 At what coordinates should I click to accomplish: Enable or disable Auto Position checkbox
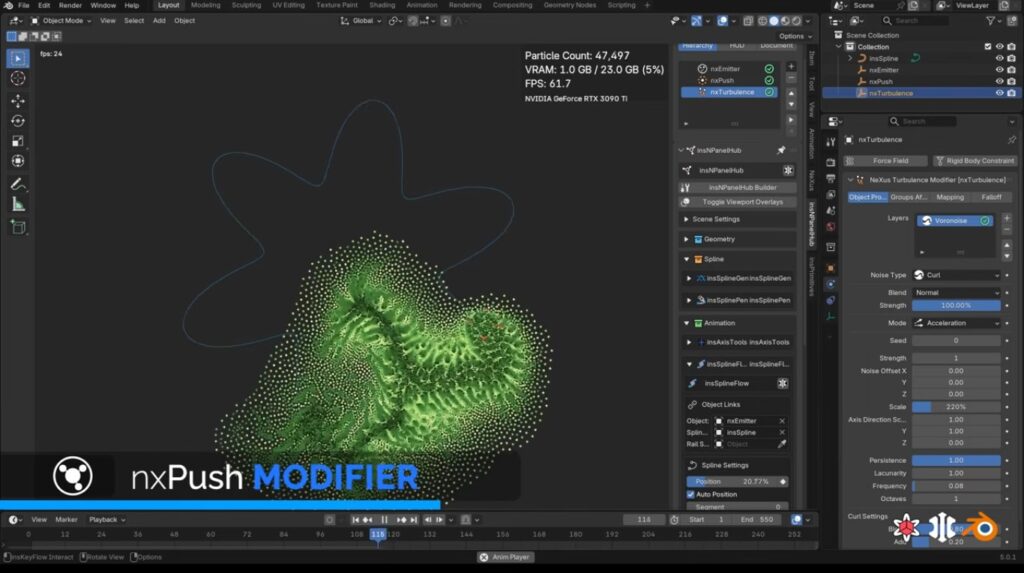tap(690, 495)
